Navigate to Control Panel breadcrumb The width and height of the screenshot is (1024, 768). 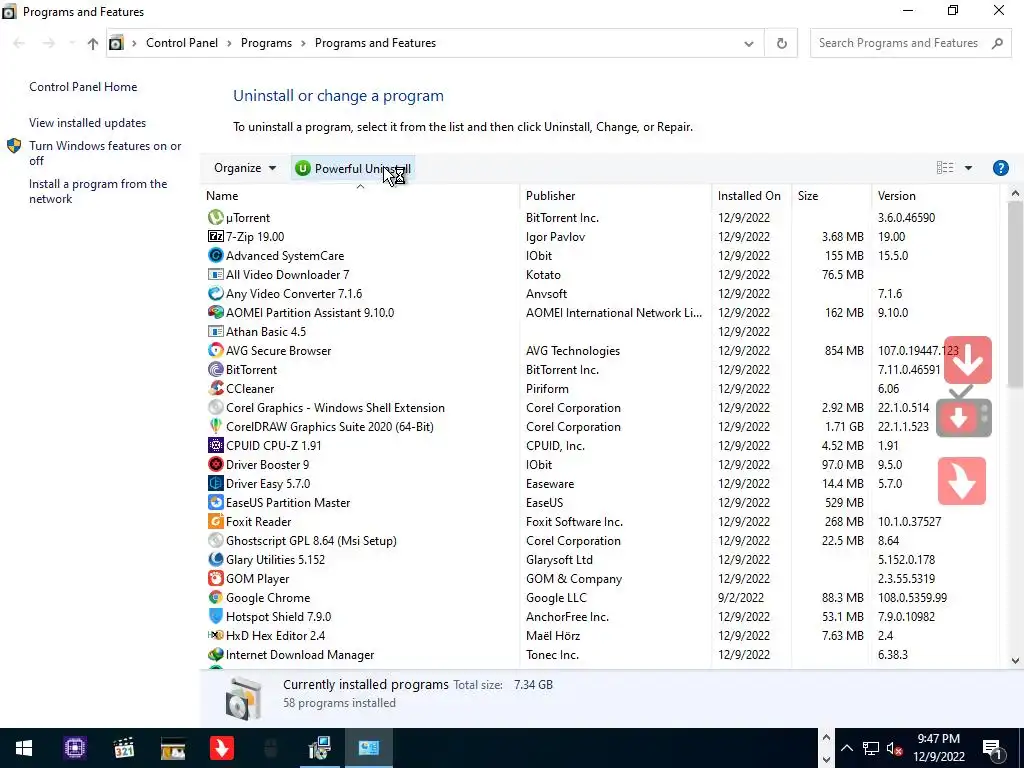(182, 43)
